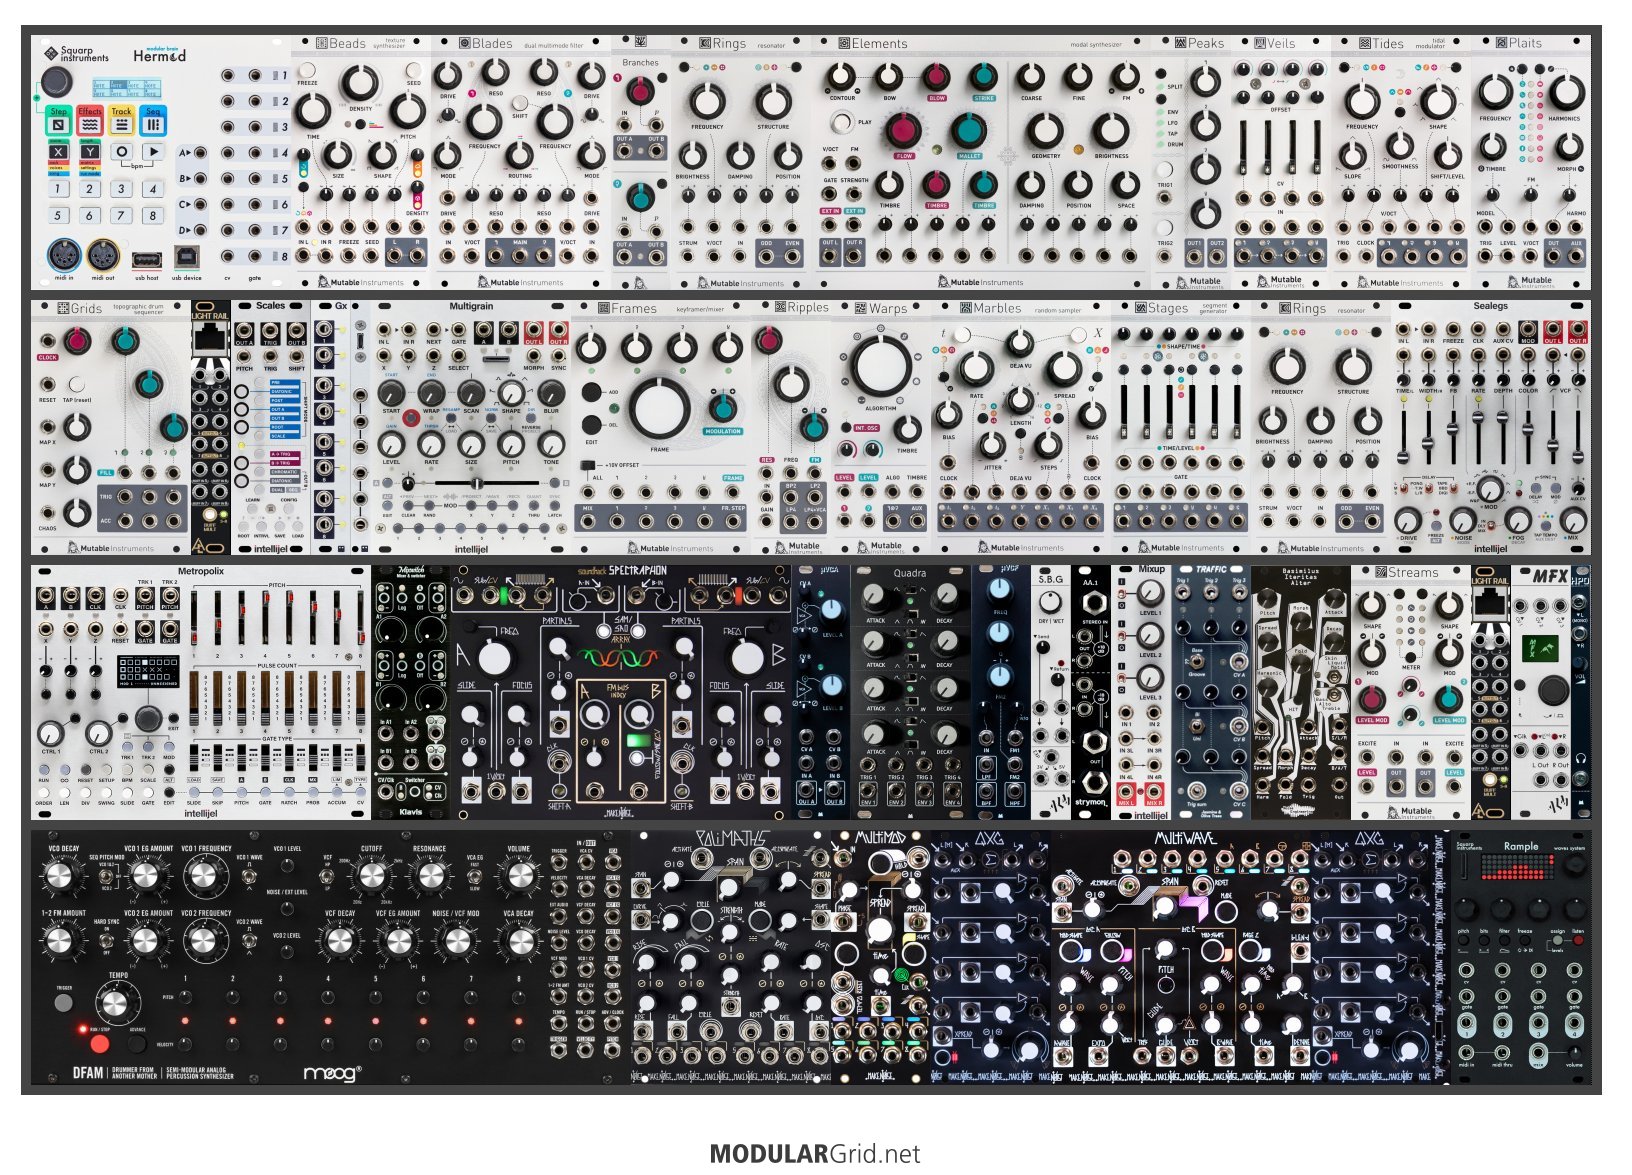Click the RESONANCE knob on DFAM

pos(430,877)
